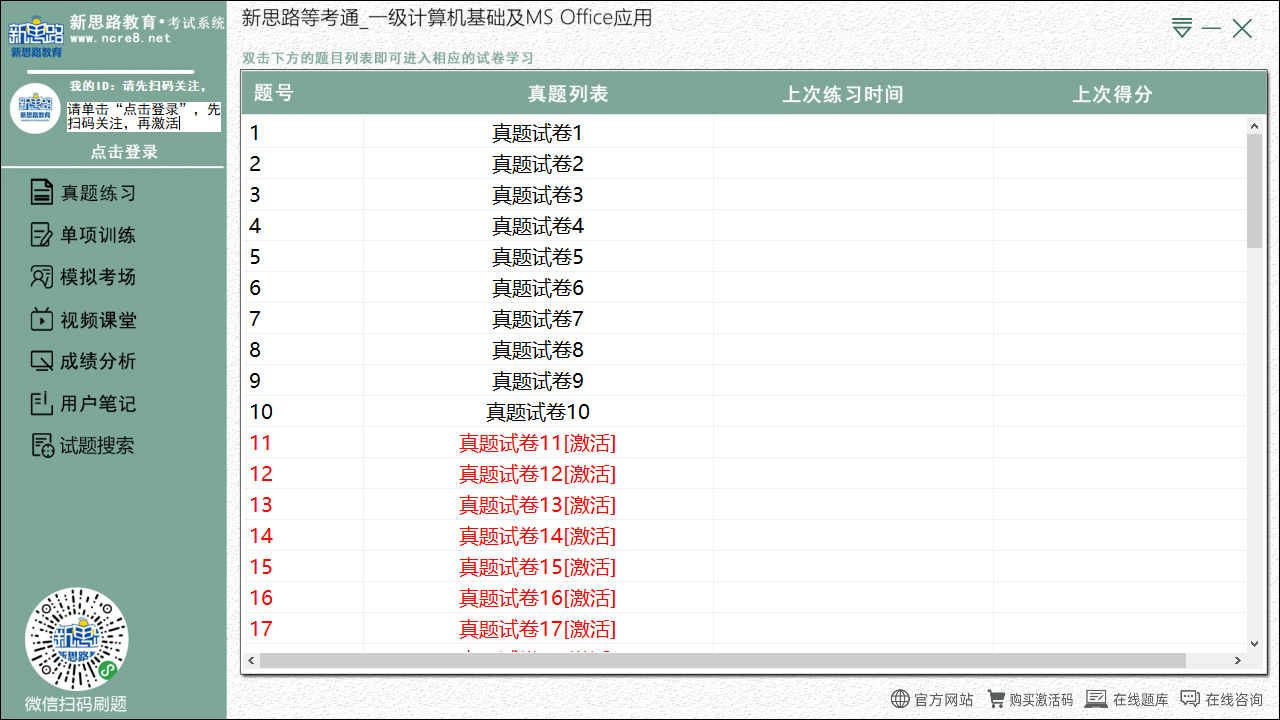Click the shopping cart icon for 购买激活码
The height and width of the screenshot is (720, 1280).
coord(996,699)
